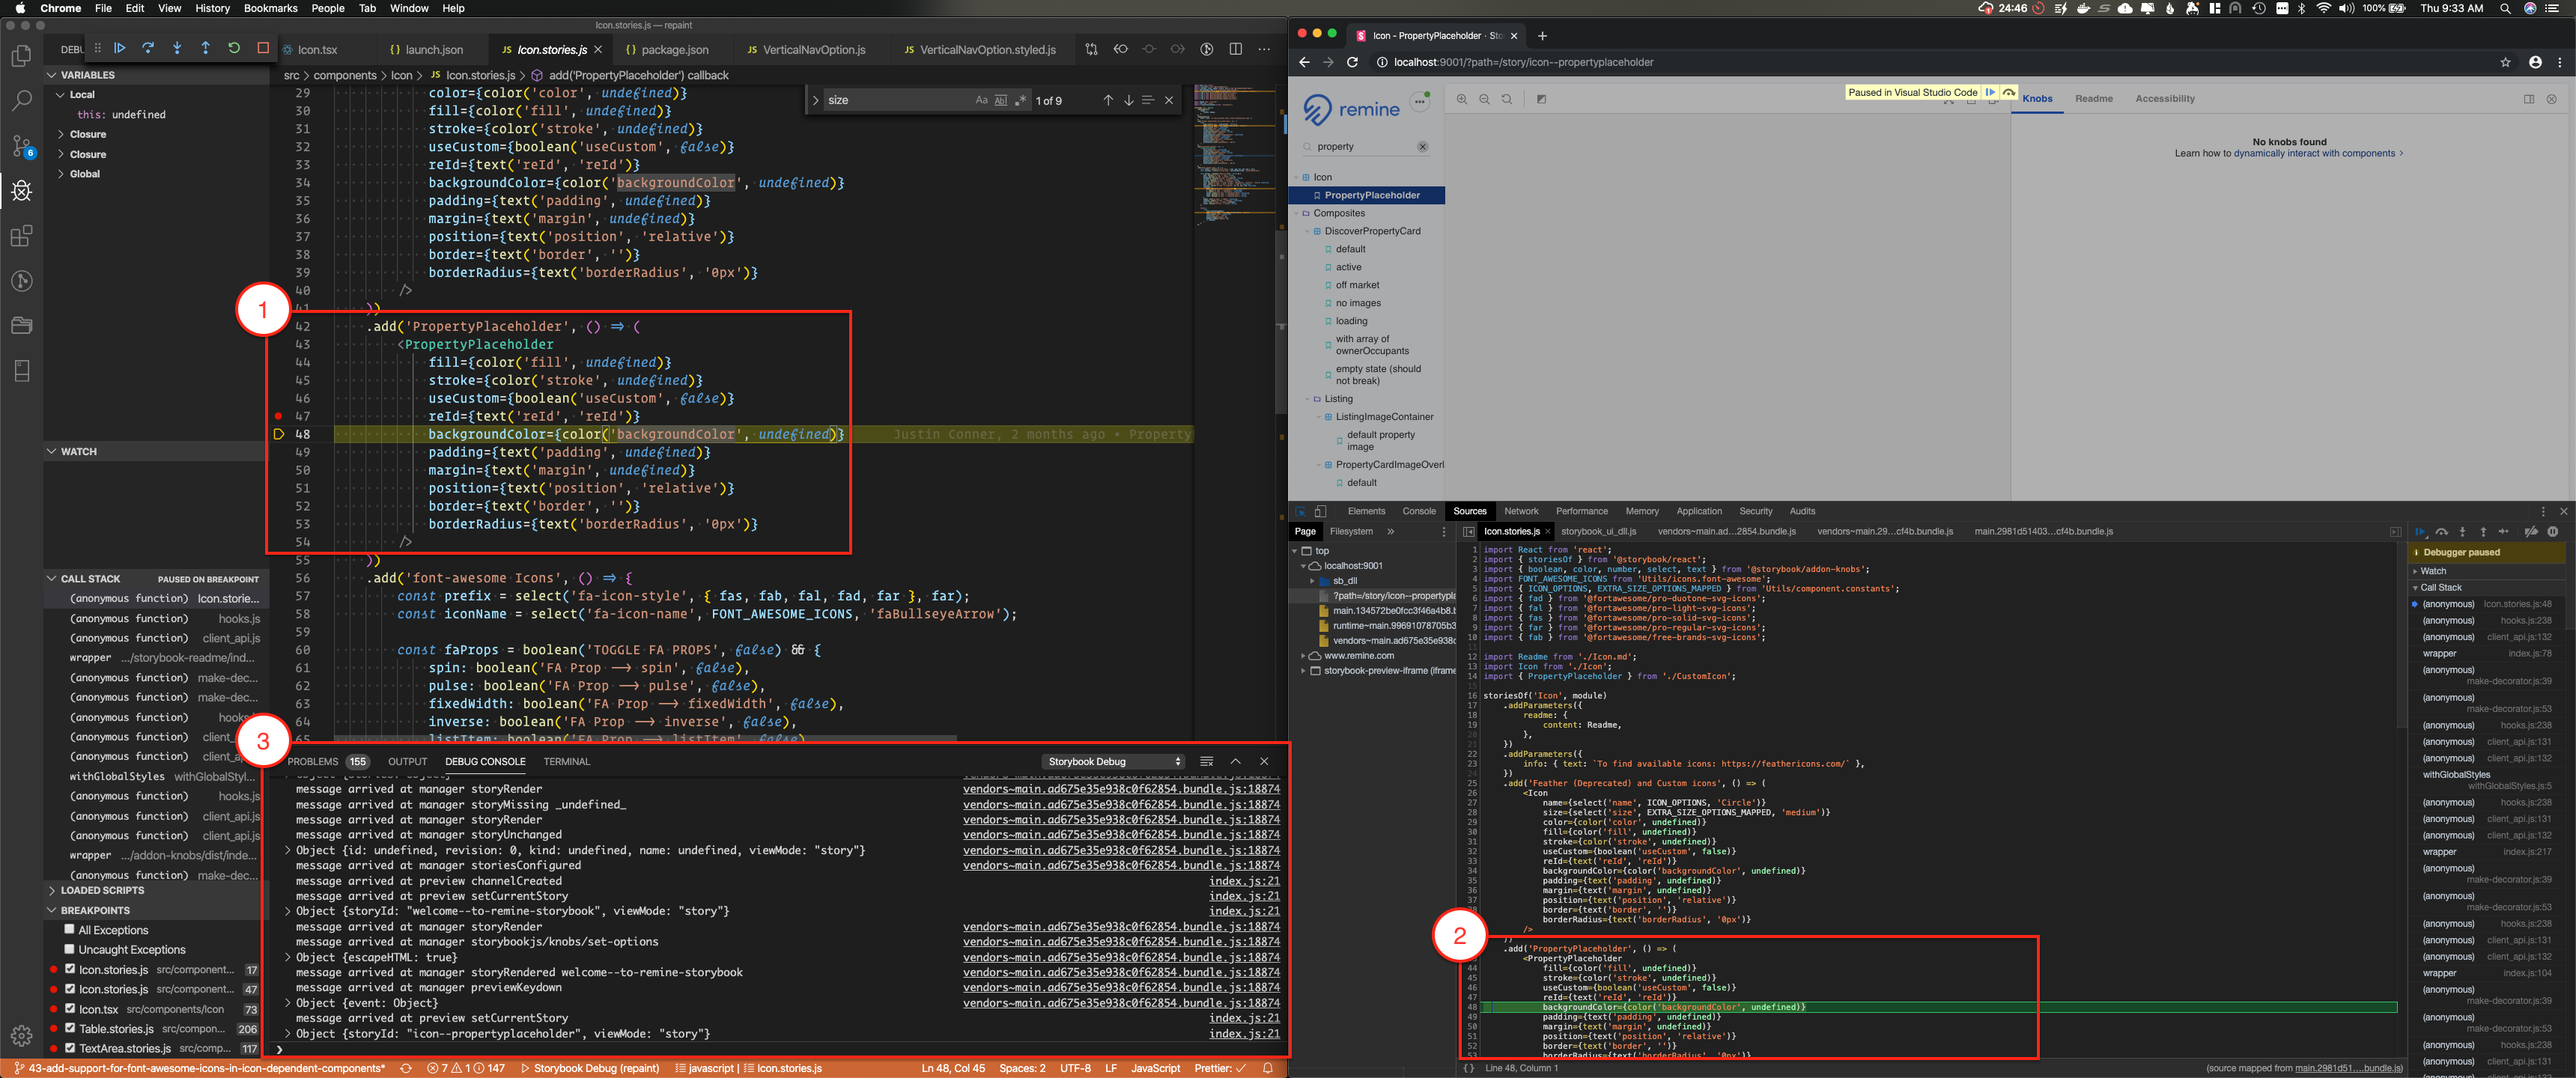Open VS Code Explorer view
The image size is (2576, 1078).
[x=21, y=56]
